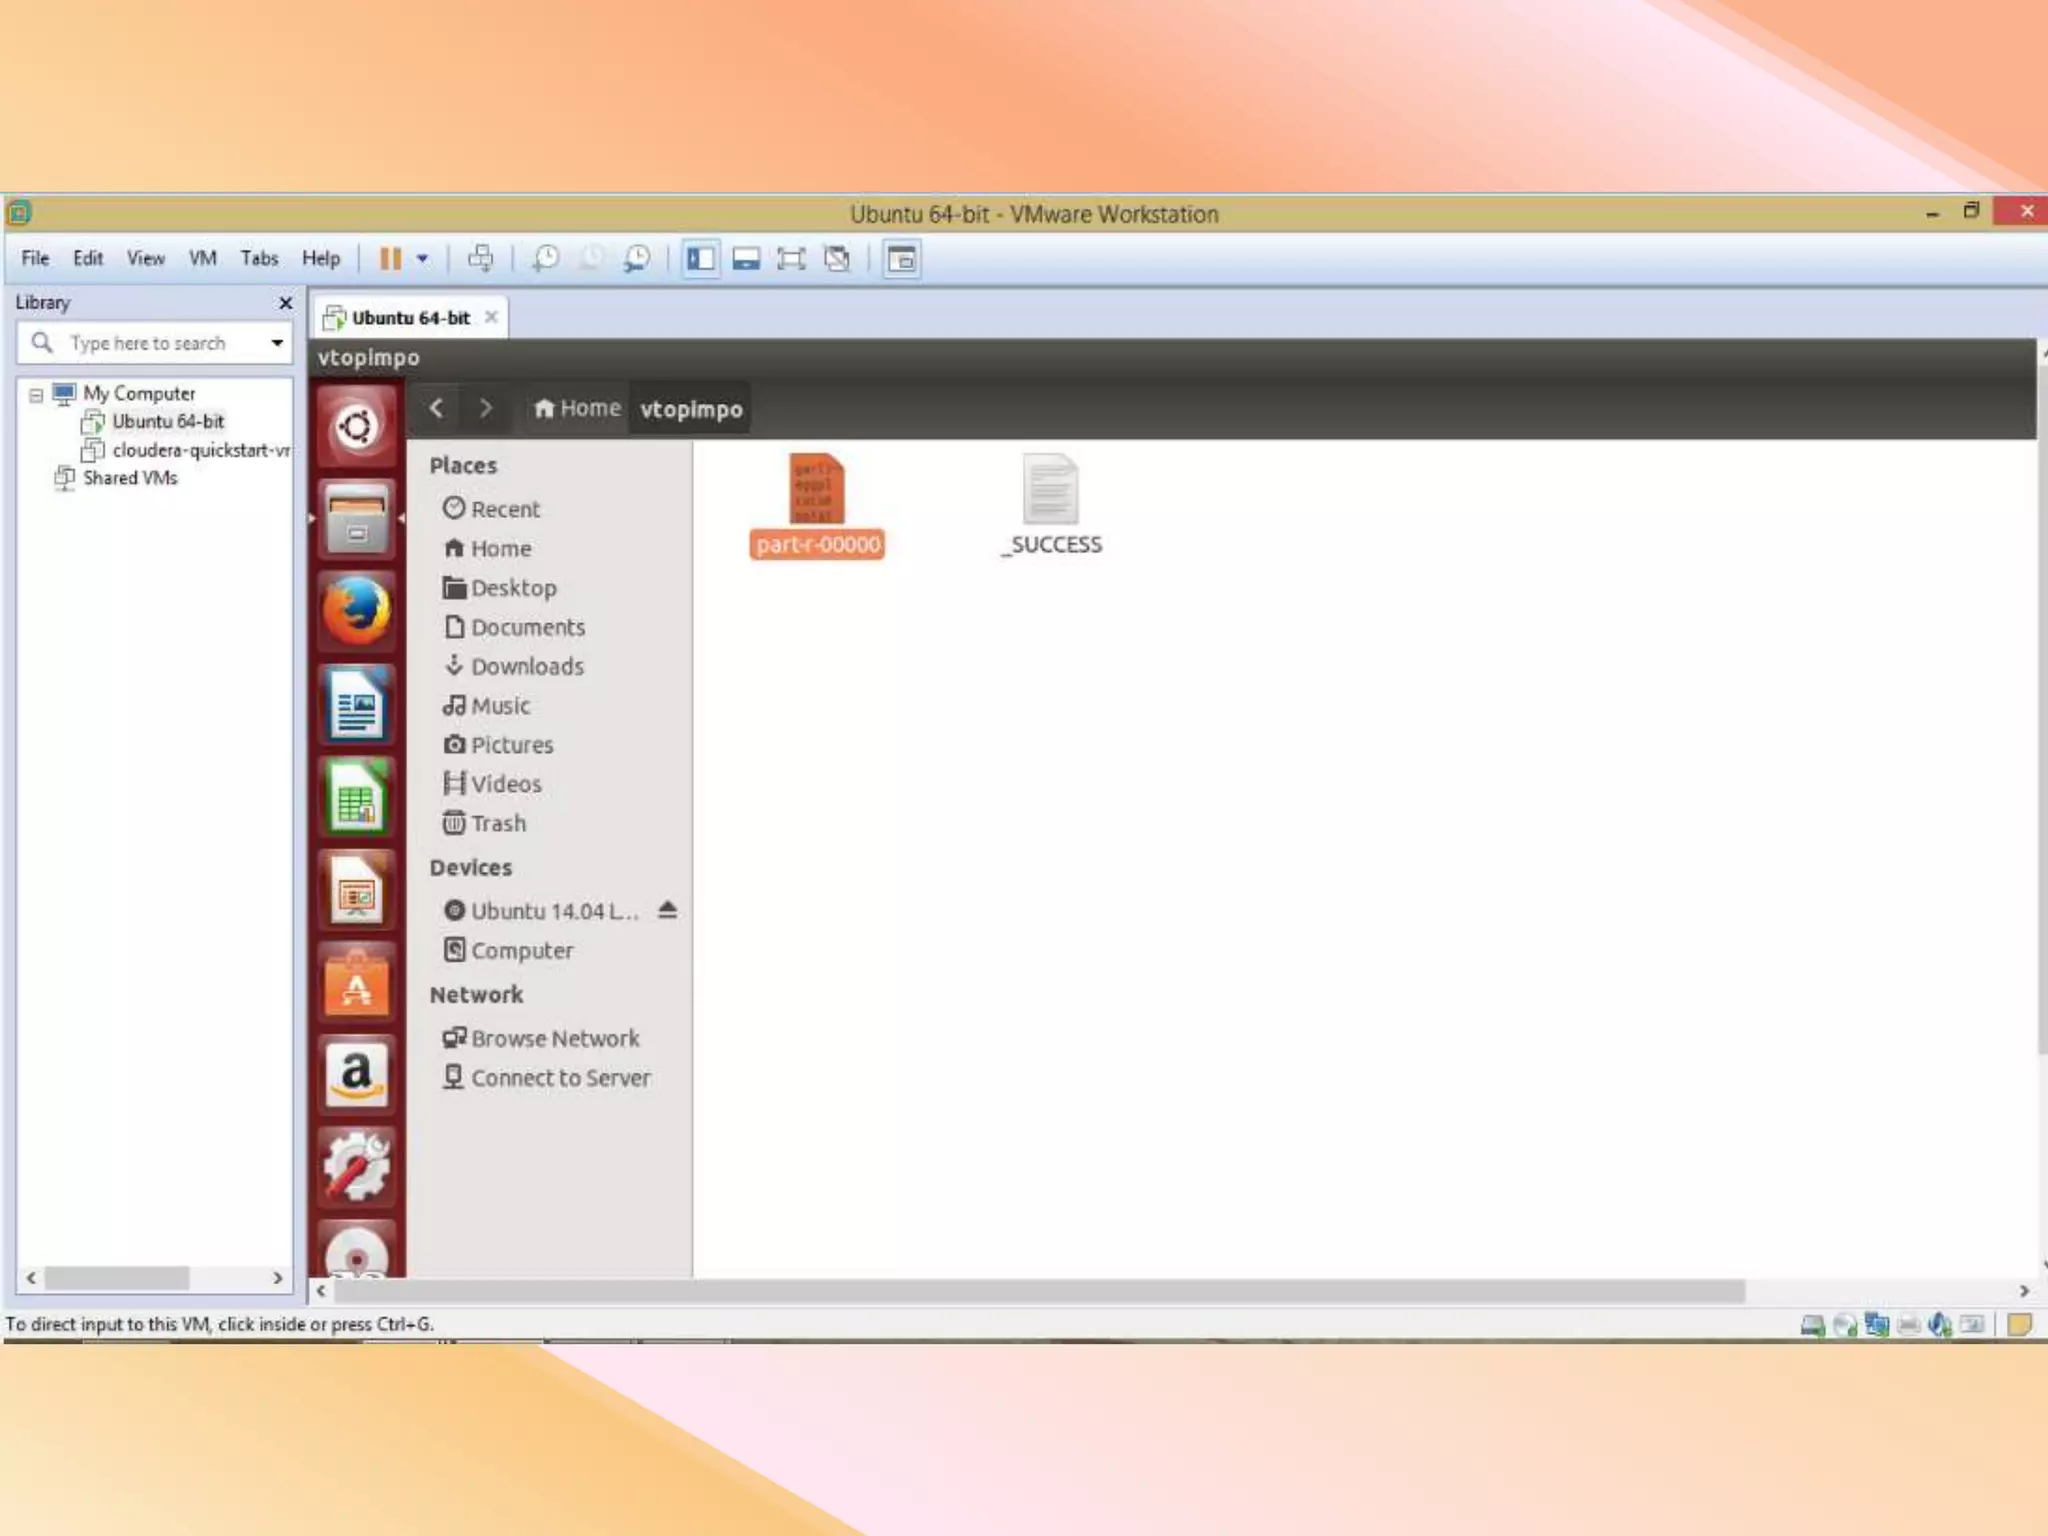Open the library search filter dropdown
Image resolution: width=2048 pixels, height=1536 pixels.
[277, 343]
